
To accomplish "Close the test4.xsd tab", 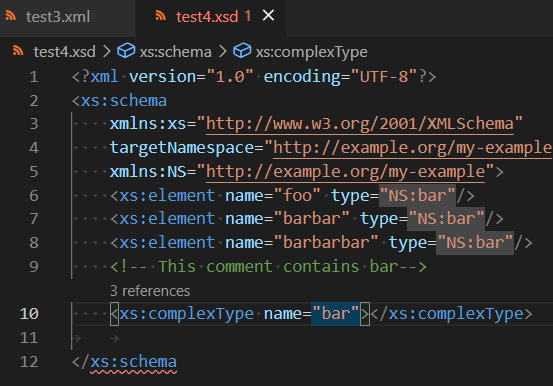I will pyautogui.click(x=268, y=15).
